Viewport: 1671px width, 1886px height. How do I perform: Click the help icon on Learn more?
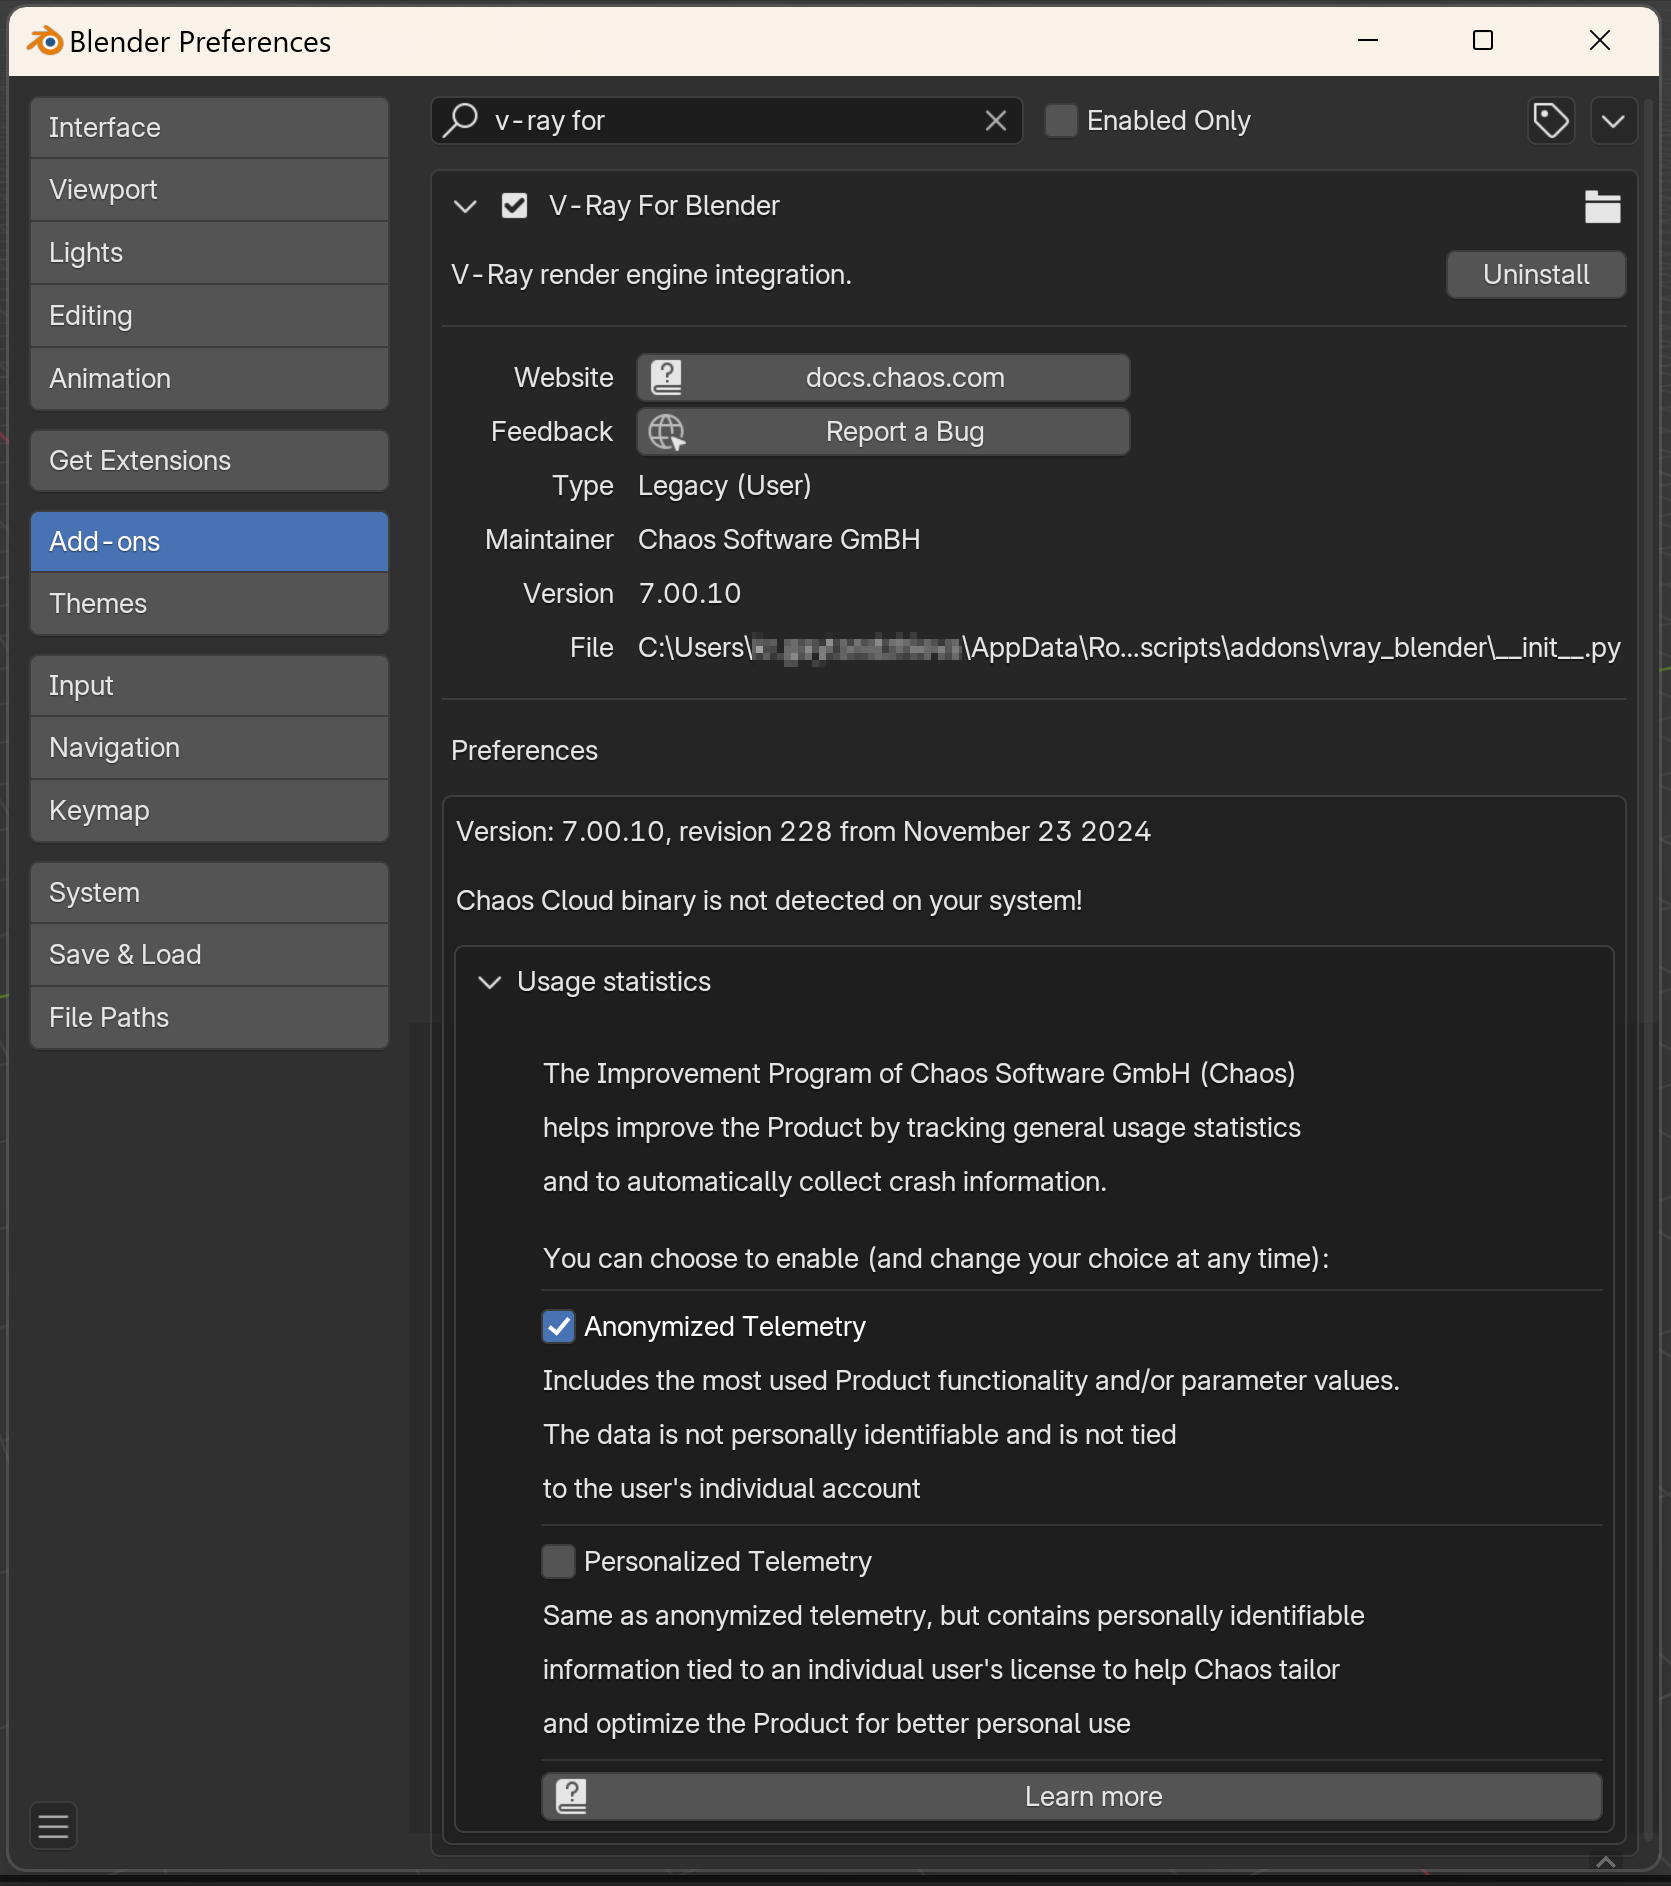571,1796
